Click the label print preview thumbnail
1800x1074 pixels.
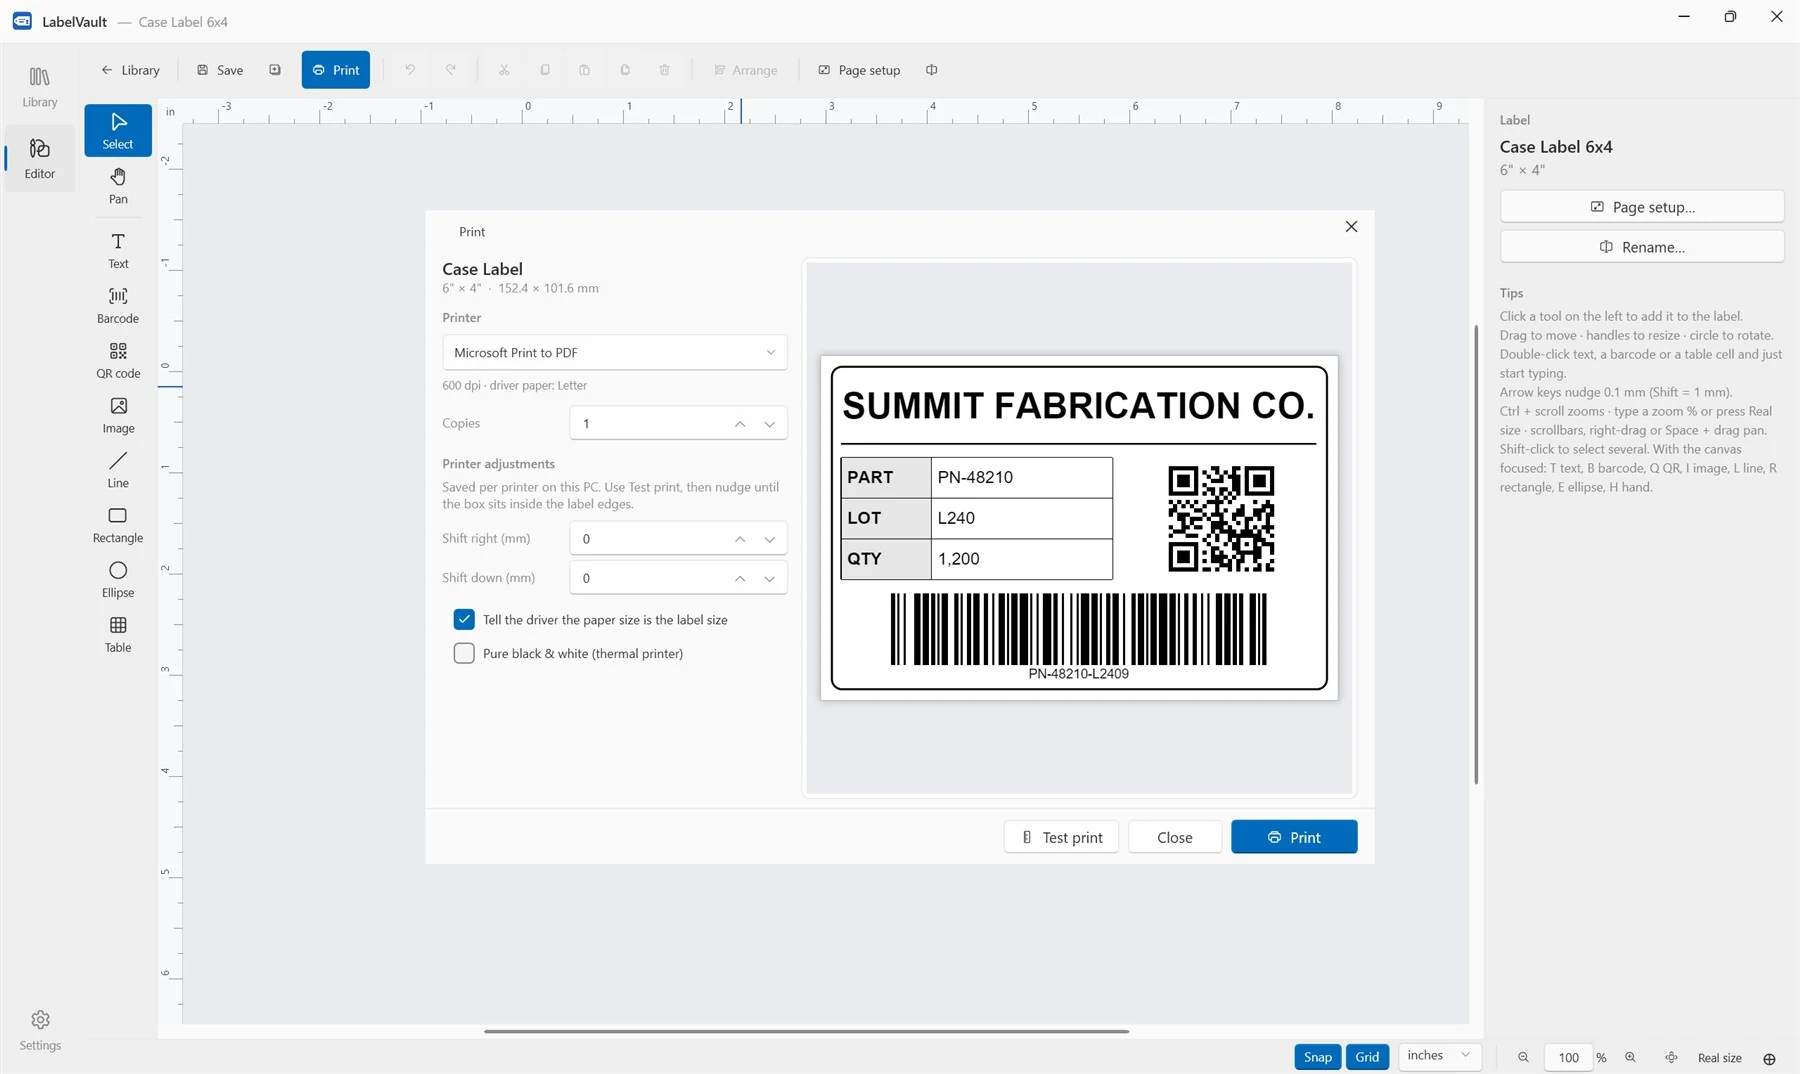(x=1079, y=527)
